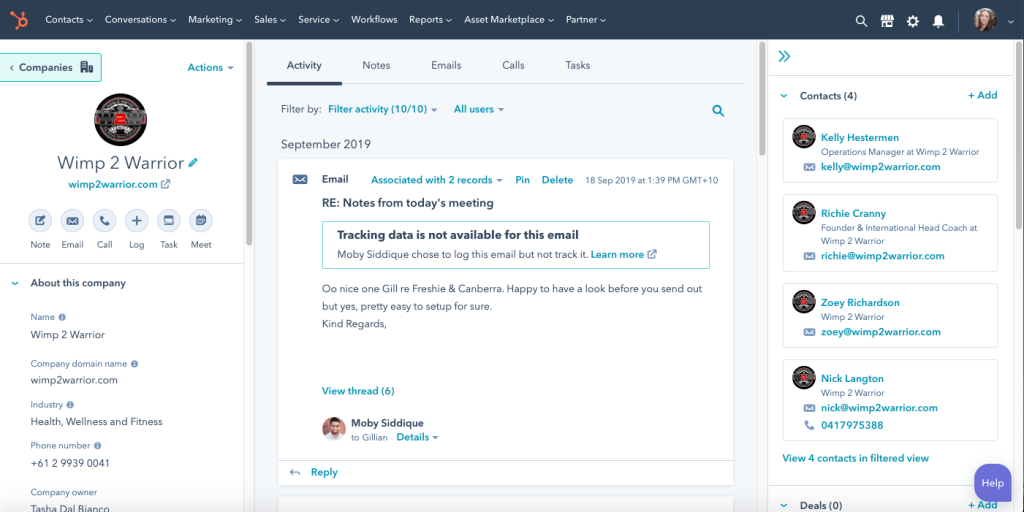
Task: Open the Partner navigation menu
Action: [586, 20]
